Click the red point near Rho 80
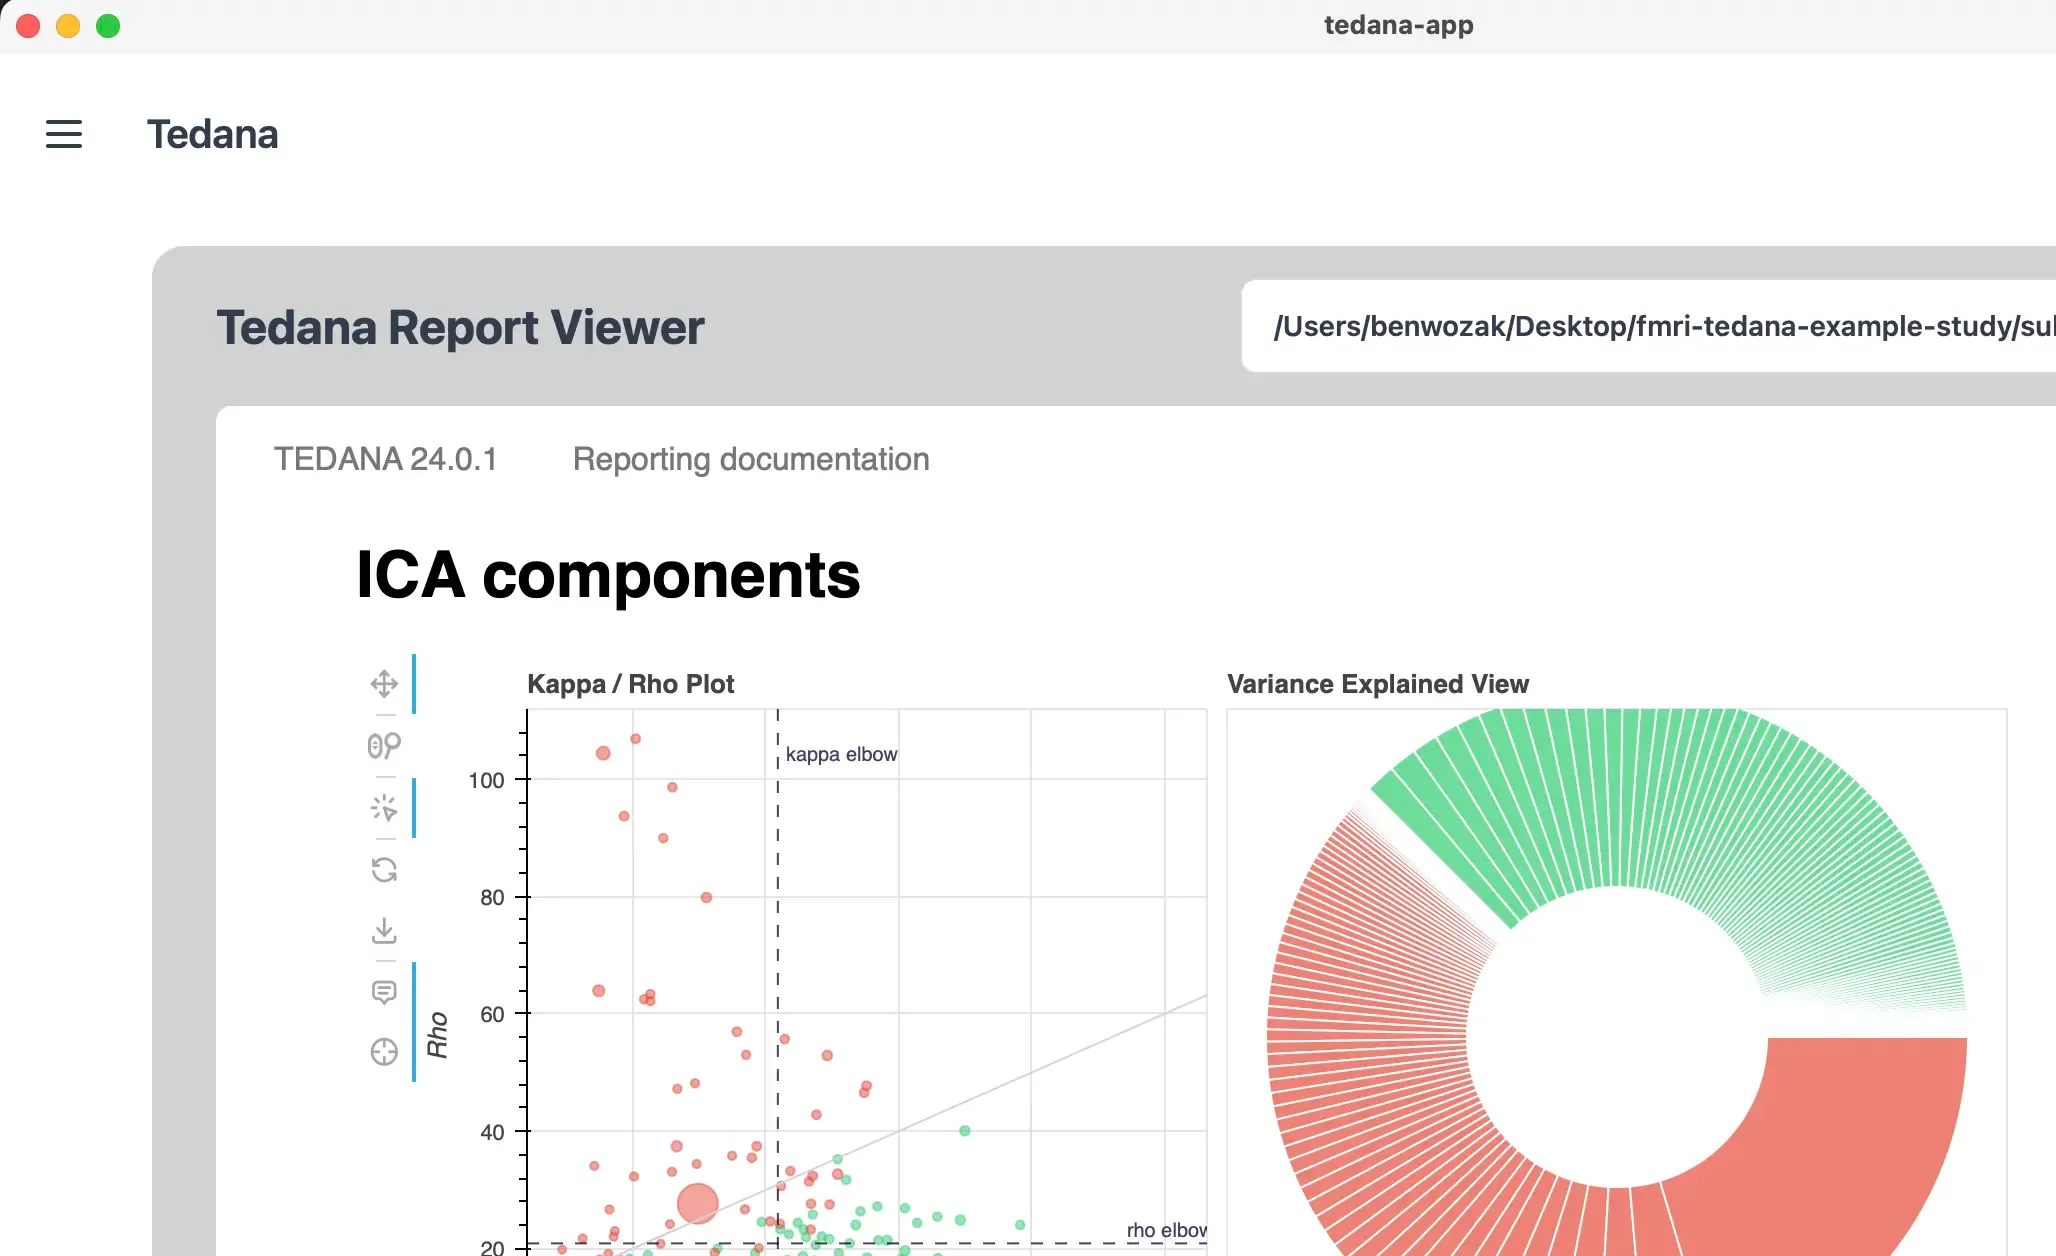Viewport: 2056px width, 1256px height. (706, 897)
